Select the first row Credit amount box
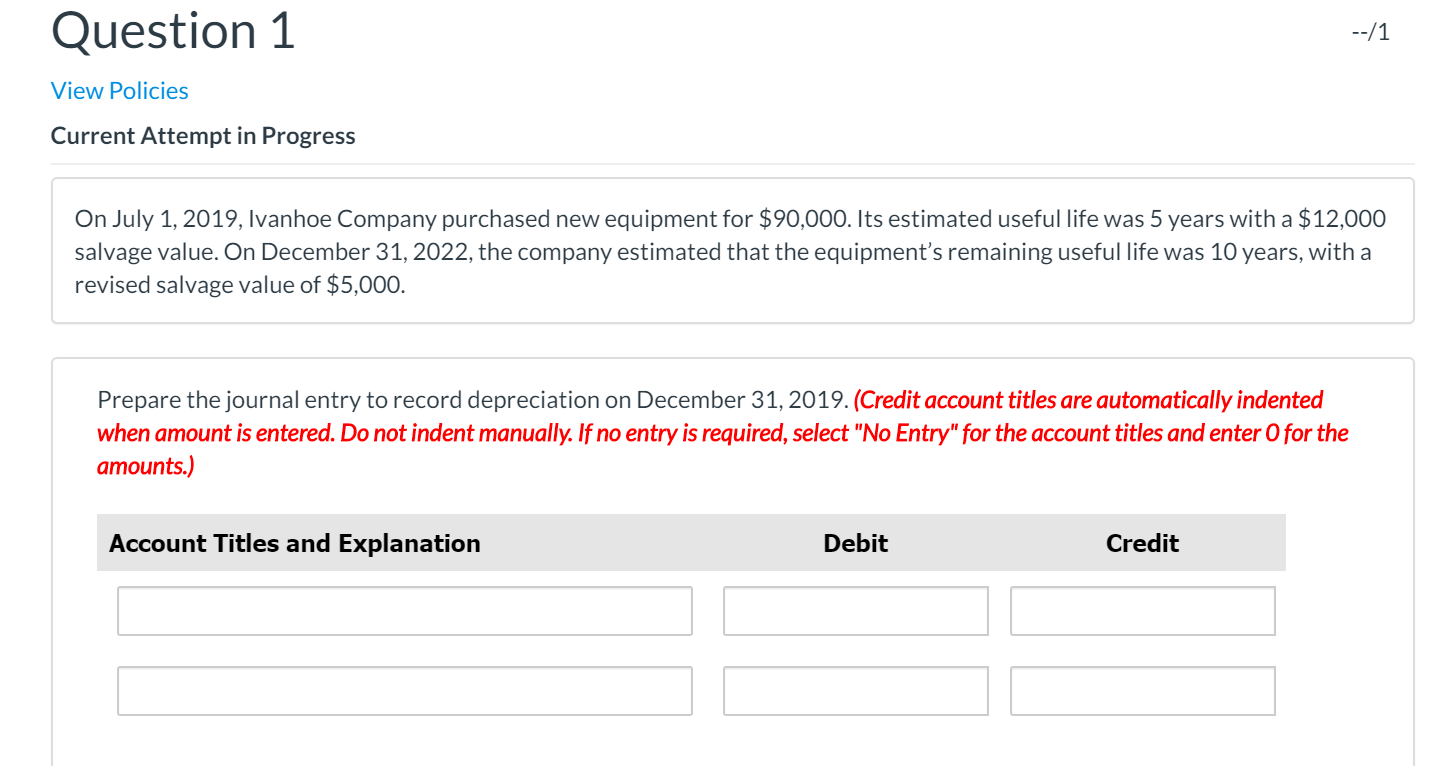Screen dimensions: 1435x766 pos(1141,610)
